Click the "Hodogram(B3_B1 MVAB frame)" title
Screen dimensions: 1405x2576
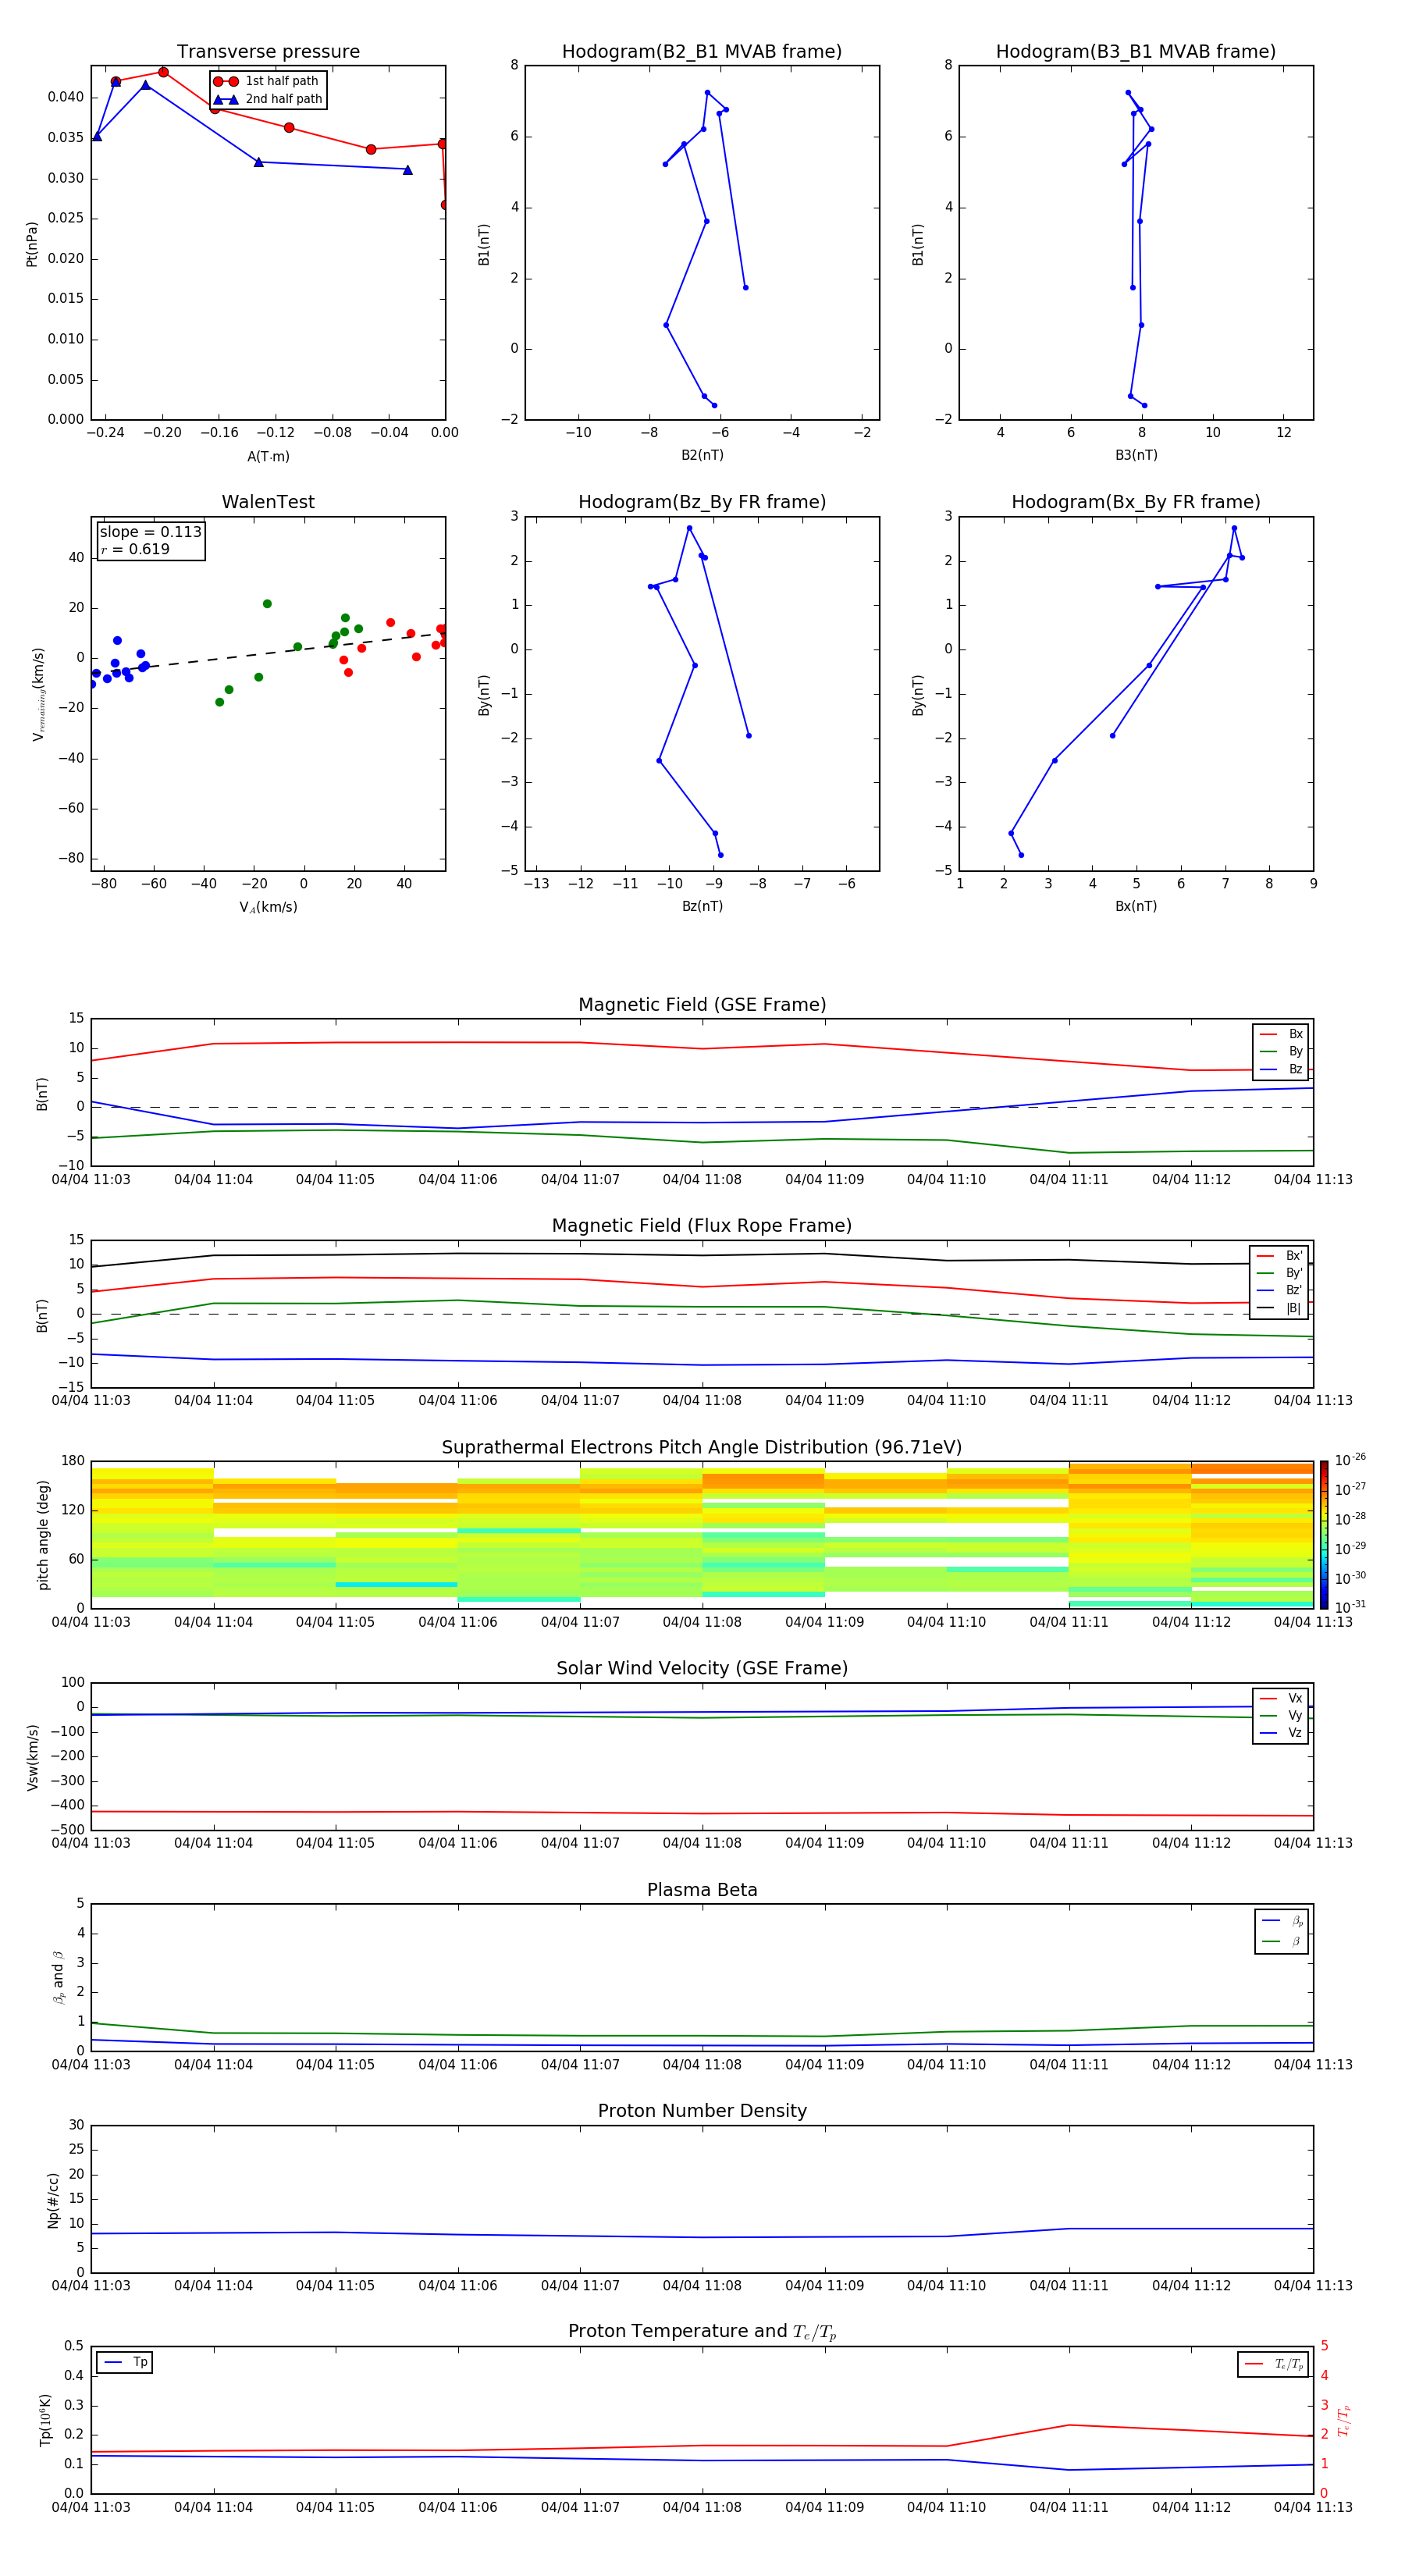point(1136,52)
